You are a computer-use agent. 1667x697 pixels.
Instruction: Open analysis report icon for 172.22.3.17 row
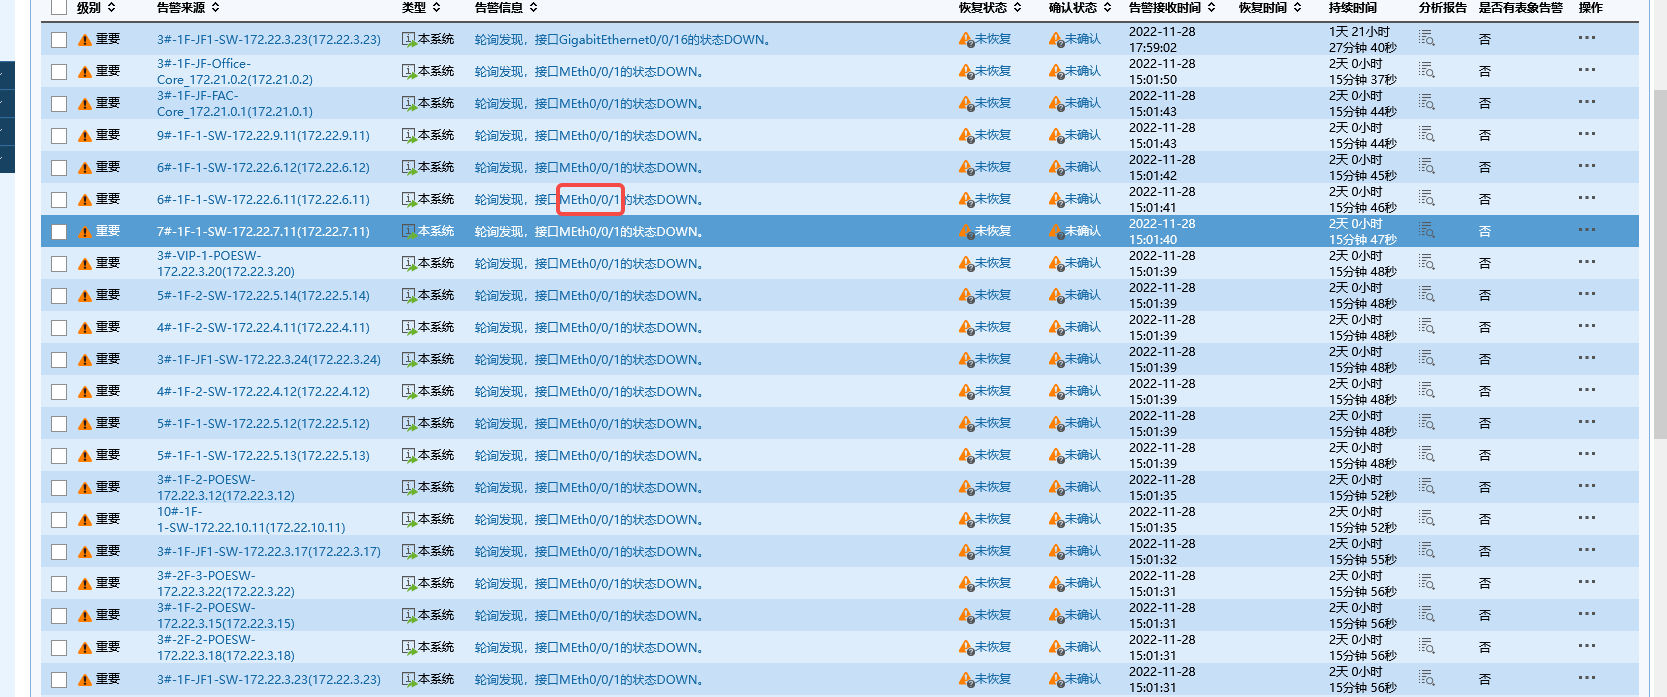[x=1427, y=550]
